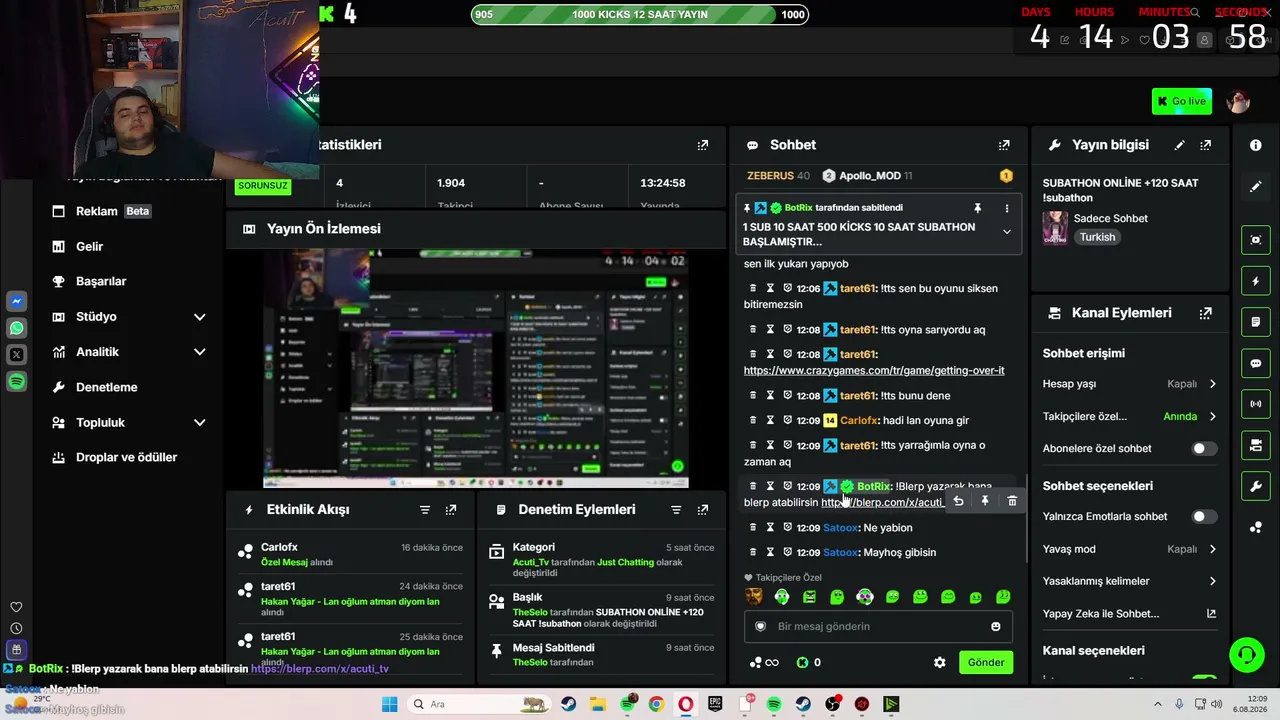
Task: Filter the Etkinlik Akışı feed
Action: (x=425, y=510)
